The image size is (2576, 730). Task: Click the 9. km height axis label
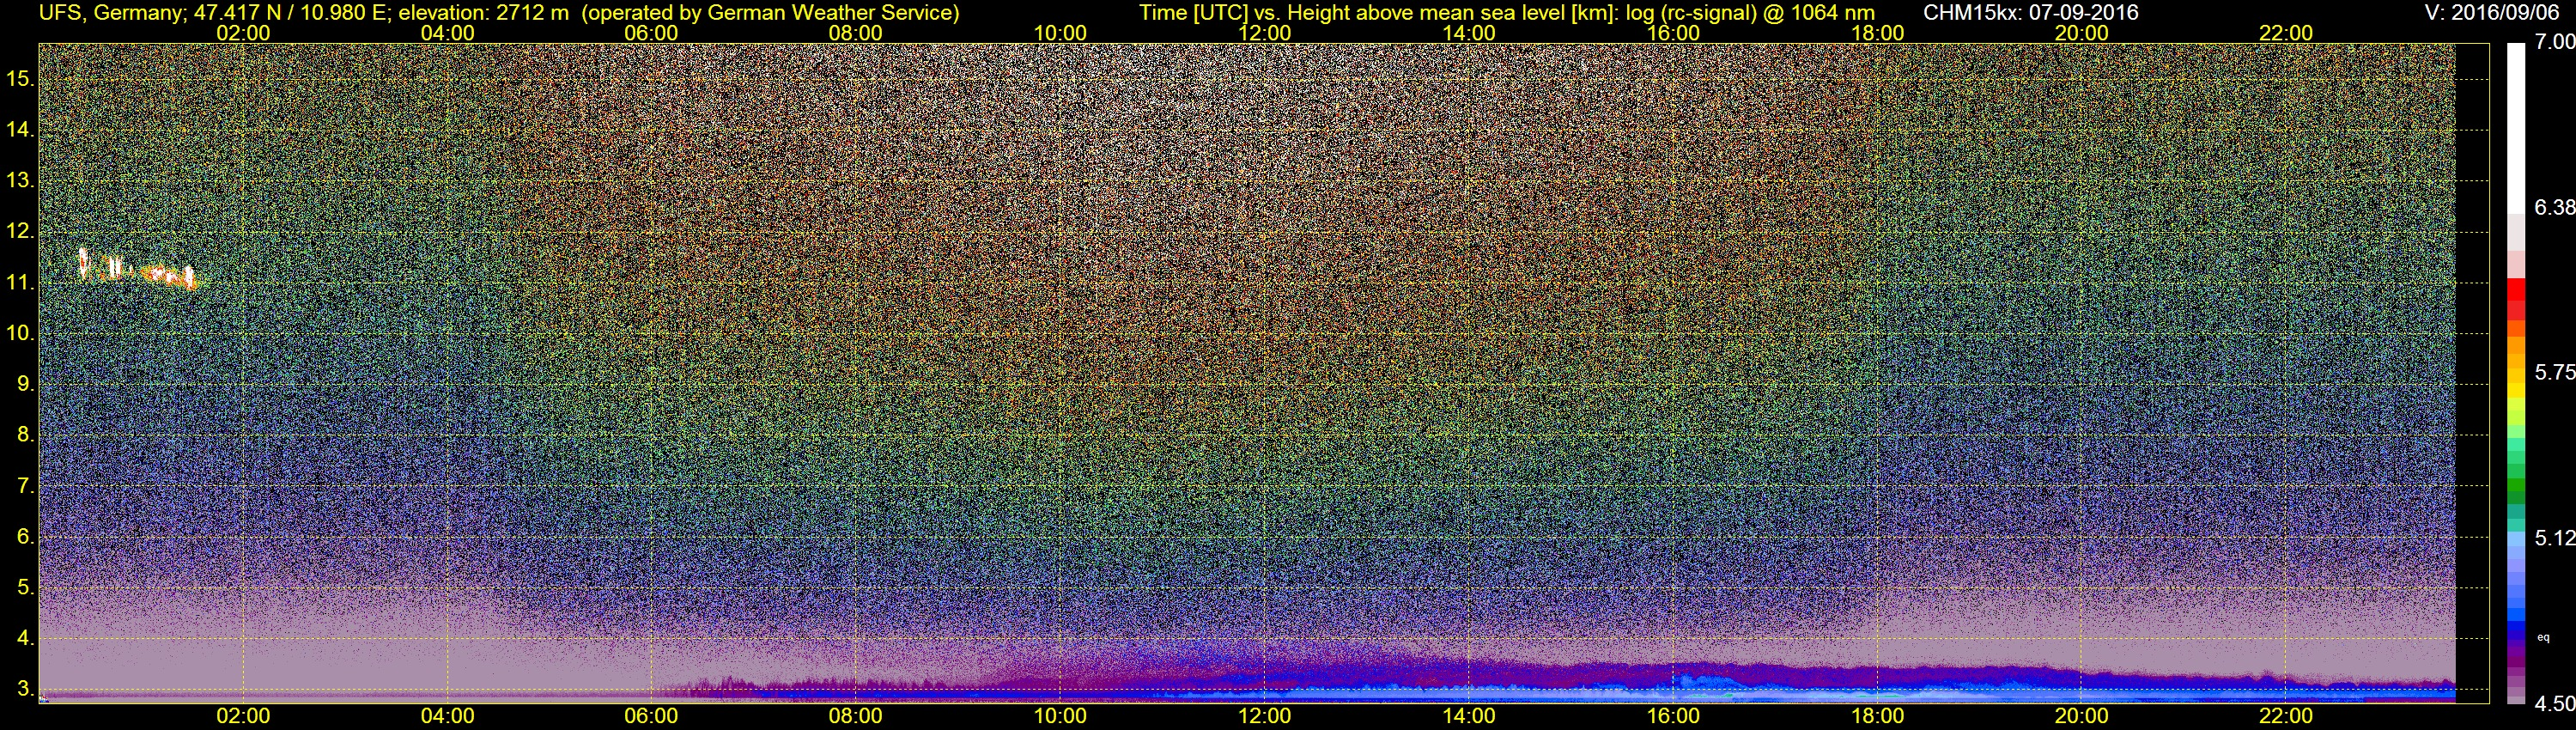tap(25, 383)
